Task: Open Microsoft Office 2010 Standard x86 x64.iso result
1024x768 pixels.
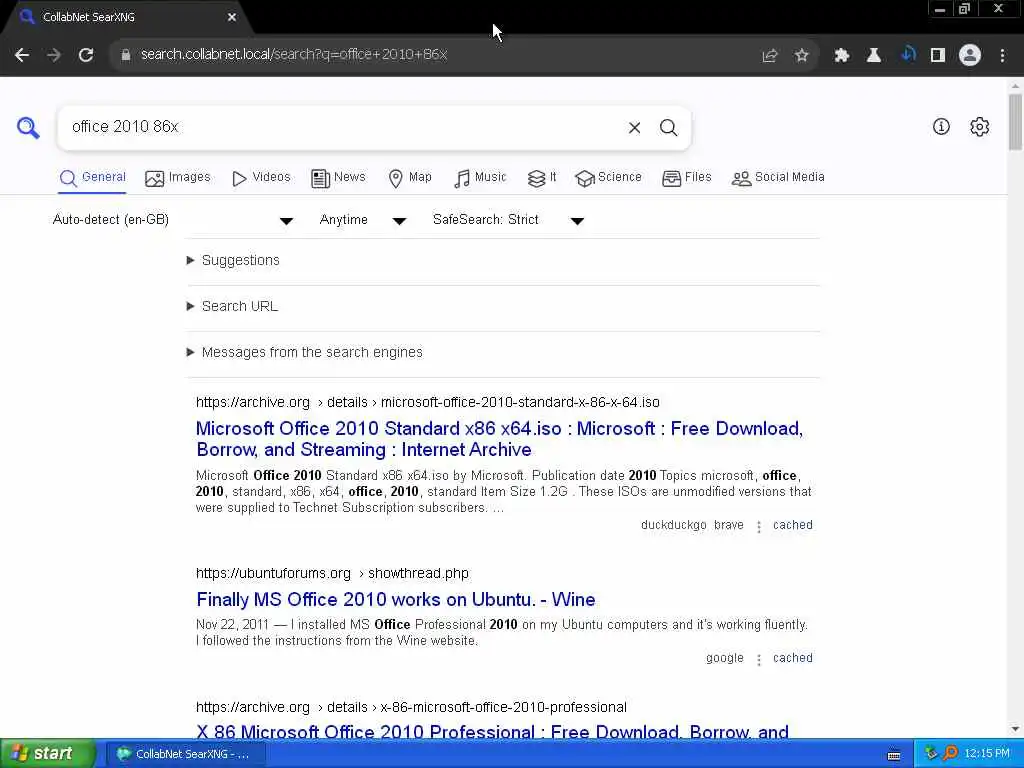Action: tap(499, 440)
